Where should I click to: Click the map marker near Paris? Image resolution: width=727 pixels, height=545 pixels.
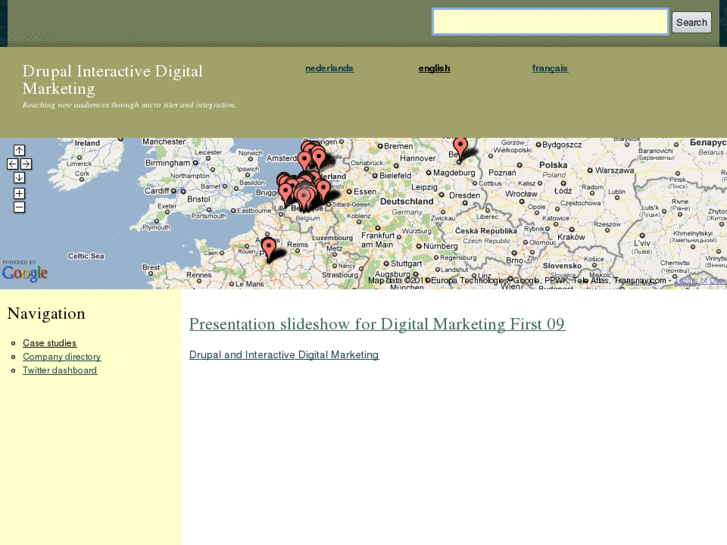pos(268,250)
